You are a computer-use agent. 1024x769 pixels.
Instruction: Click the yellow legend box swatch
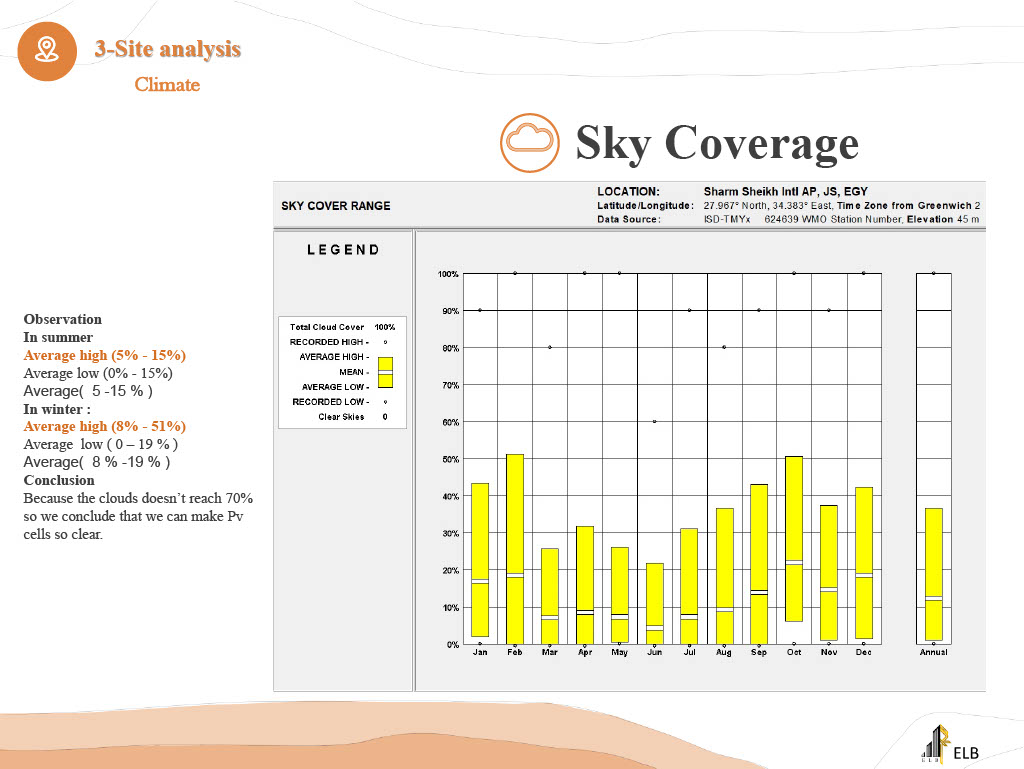(x=385, y=372)
